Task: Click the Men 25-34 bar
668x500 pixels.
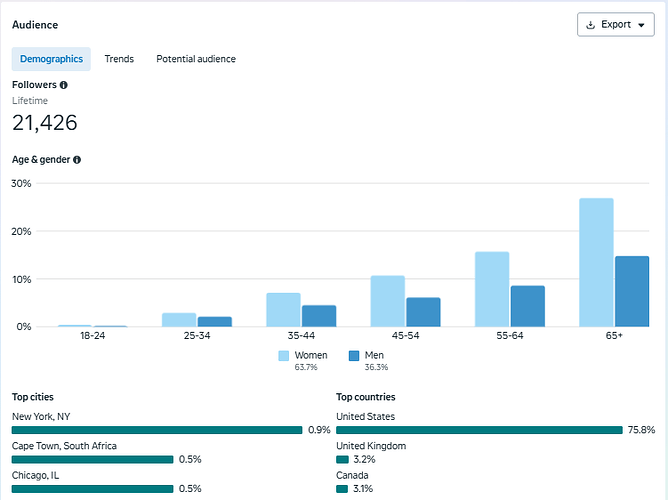Action: coord(215,322)
